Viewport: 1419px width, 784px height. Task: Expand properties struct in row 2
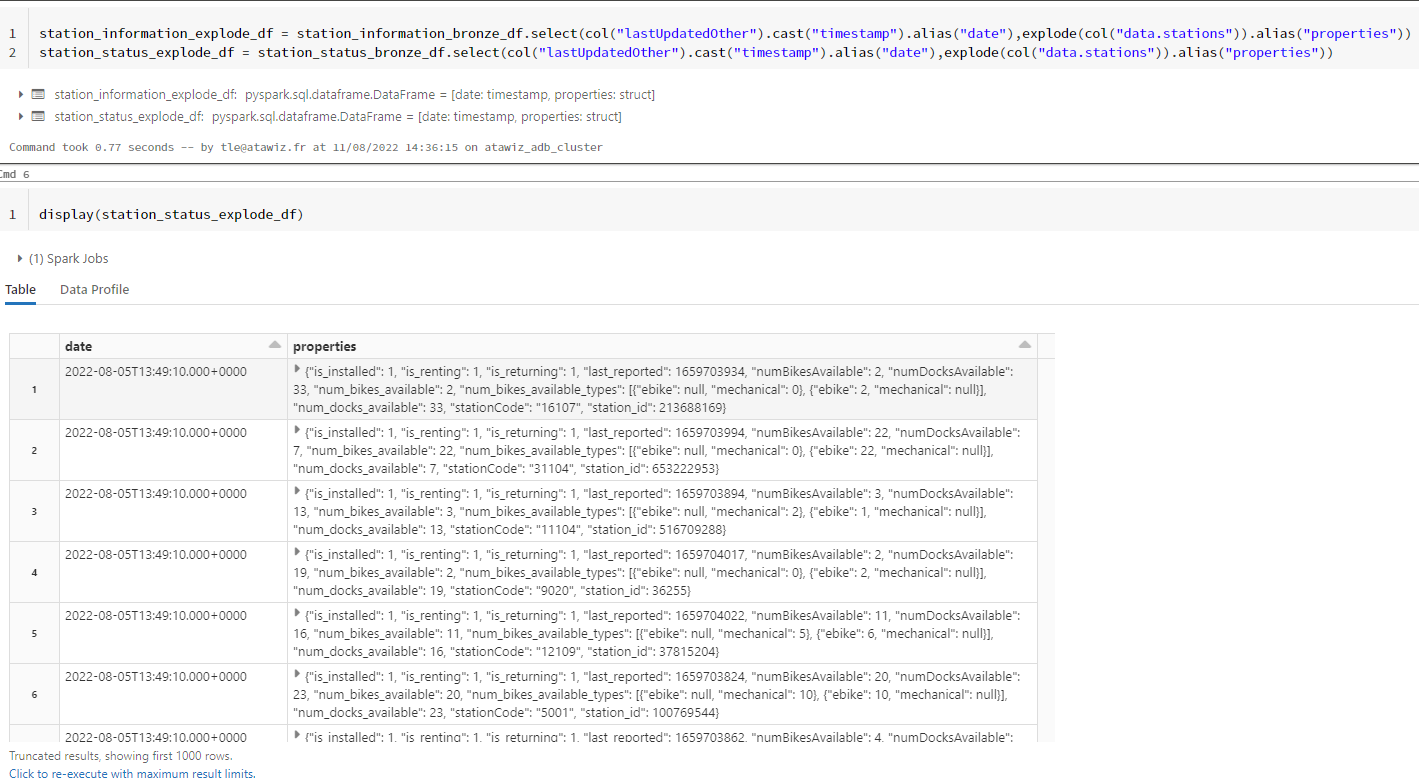pos(297,431)
